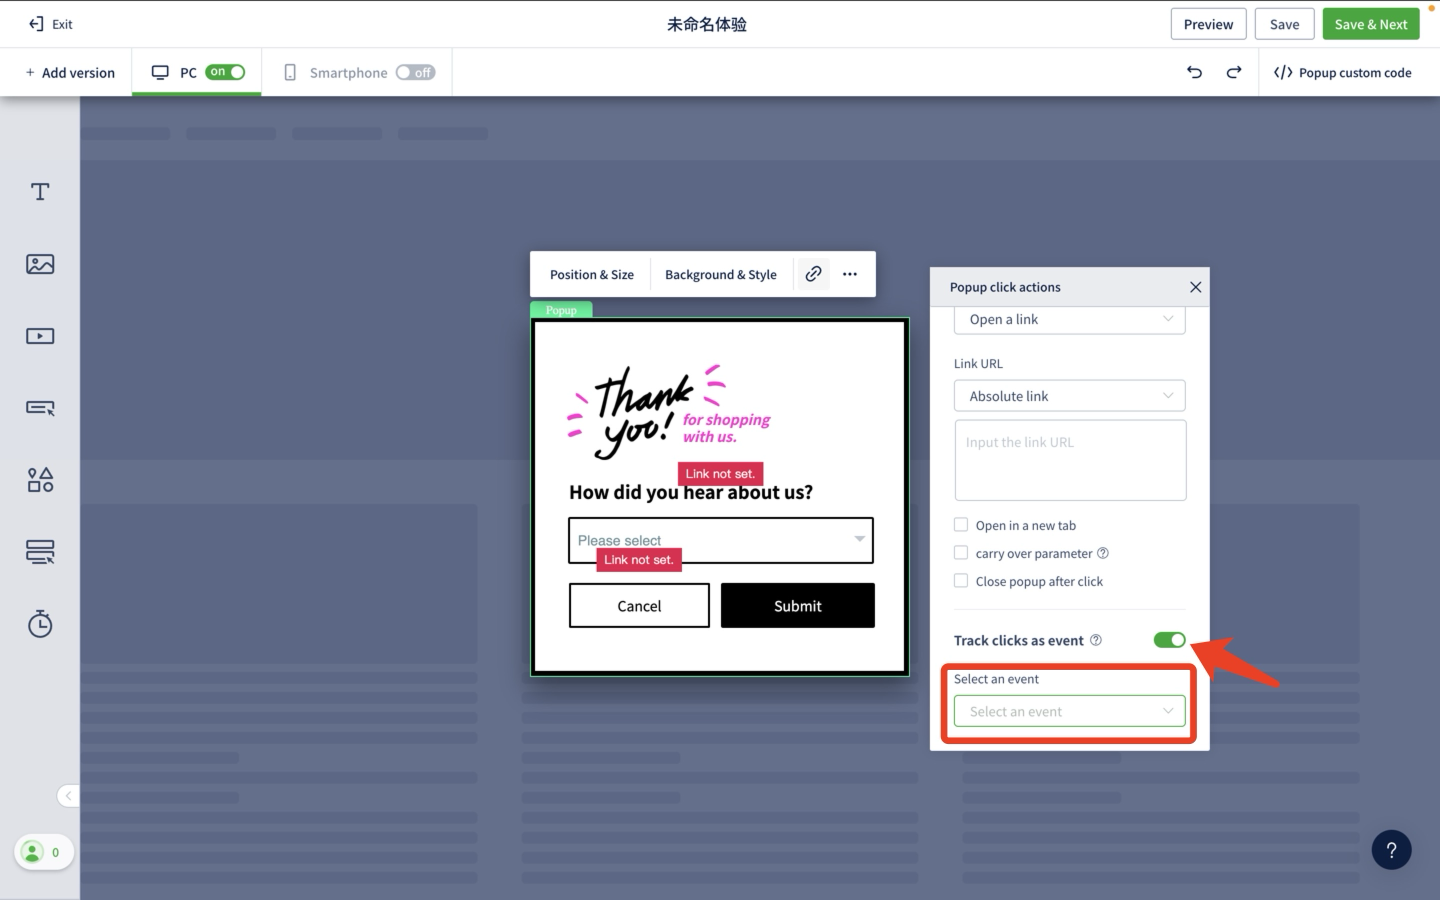Open the Select an event dropdown
1440x900 pixels.
tap(1070, 711)
